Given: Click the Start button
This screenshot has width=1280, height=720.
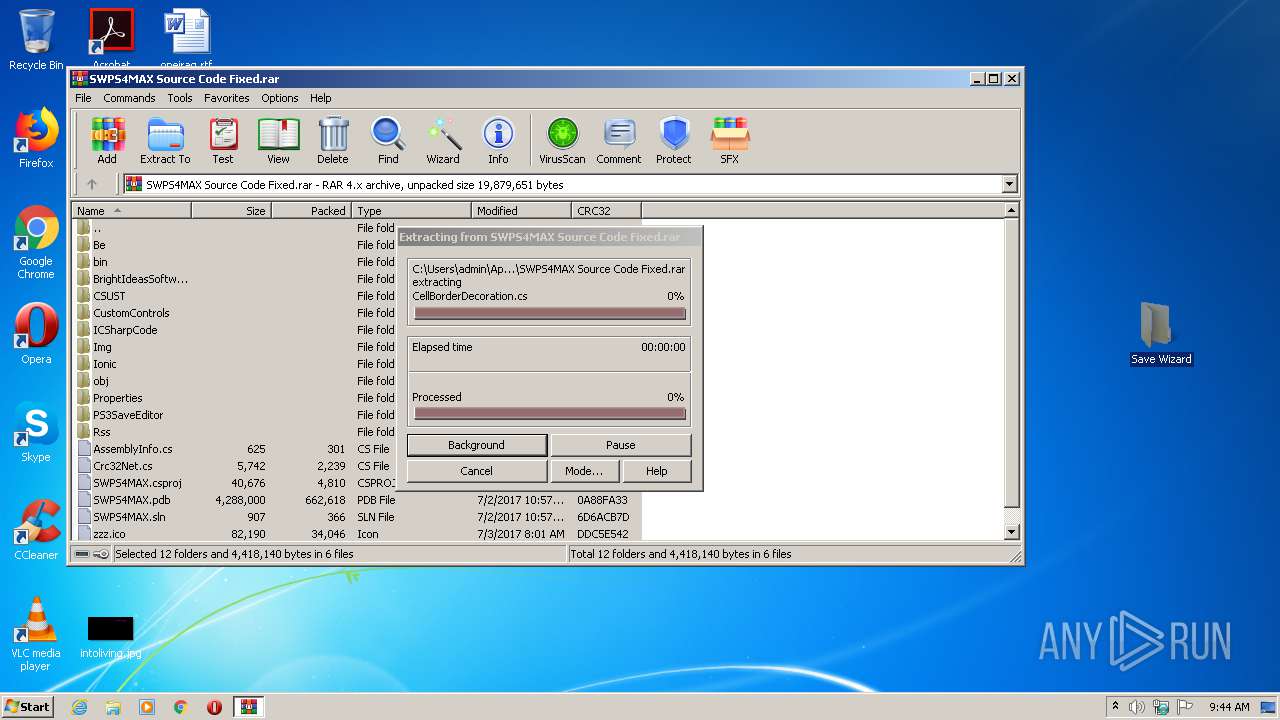Looking at the screenshot, I should (x=27, y=707).
